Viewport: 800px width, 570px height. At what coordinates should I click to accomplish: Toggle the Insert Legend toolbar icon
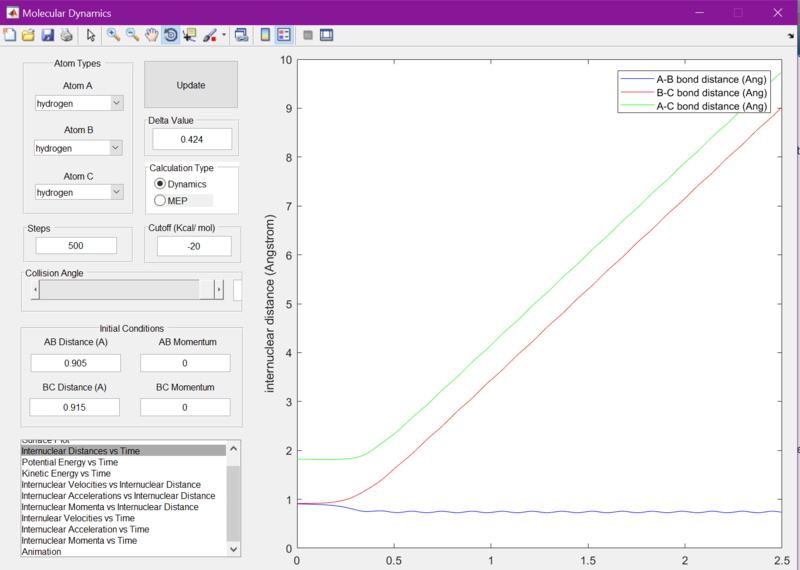[284, 35]
